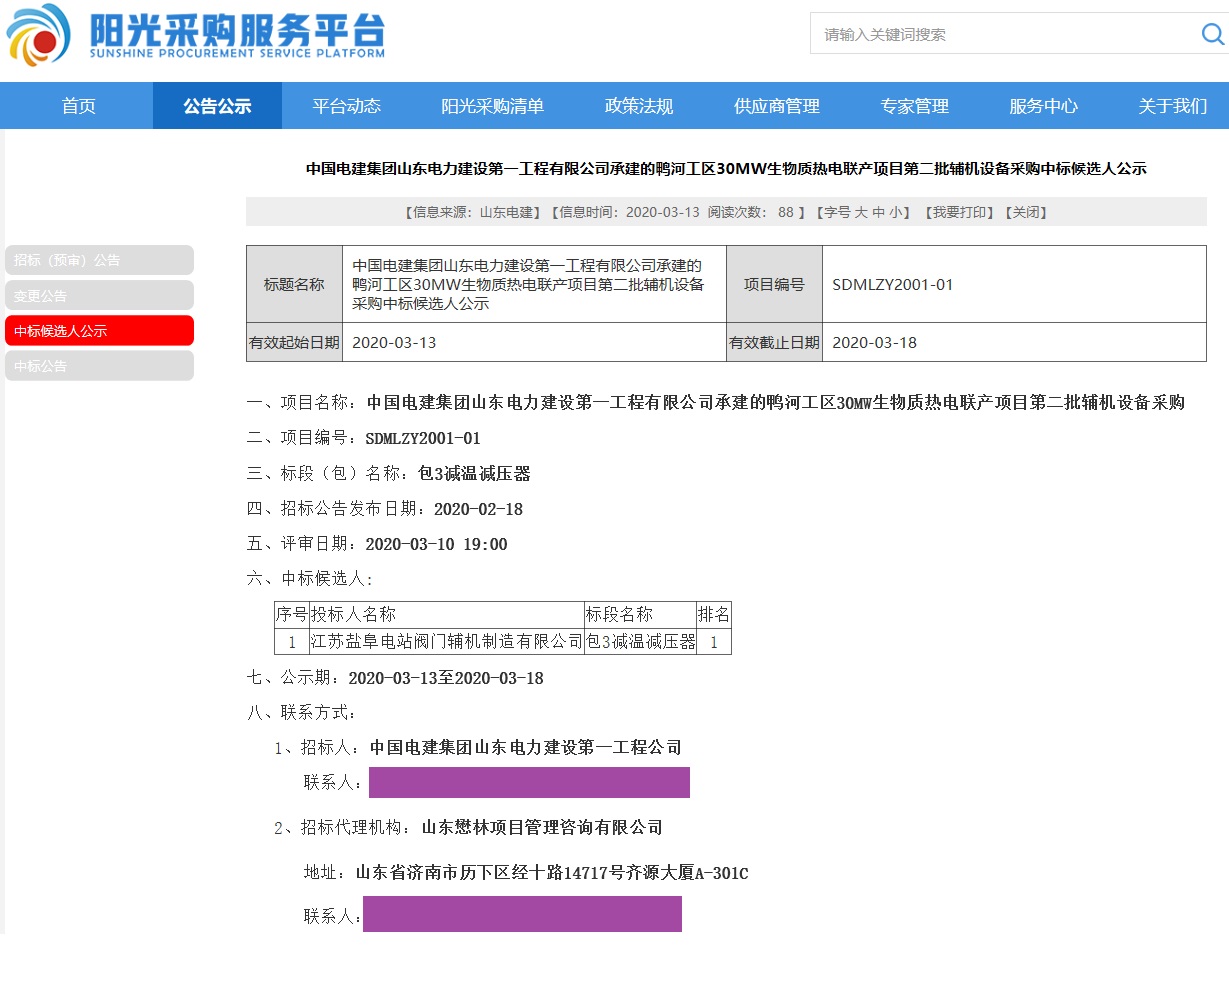The width and height of the screenshot is (1229, 986).
Task: Open the 中标公告 sidebar category
Action: tap(99, 366)
